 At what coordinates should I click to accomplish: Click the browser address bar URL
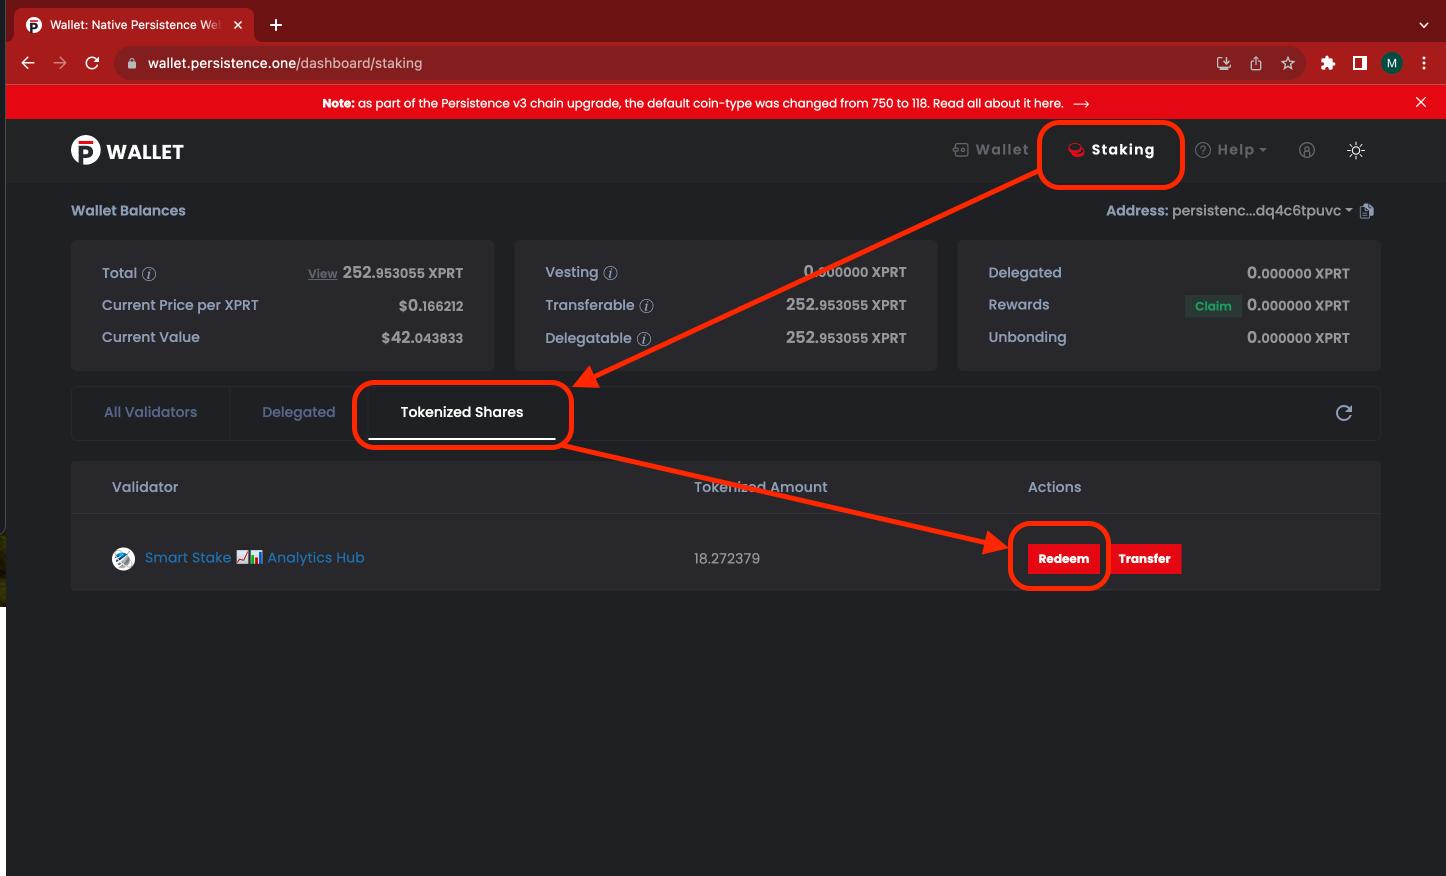point(285,63)
